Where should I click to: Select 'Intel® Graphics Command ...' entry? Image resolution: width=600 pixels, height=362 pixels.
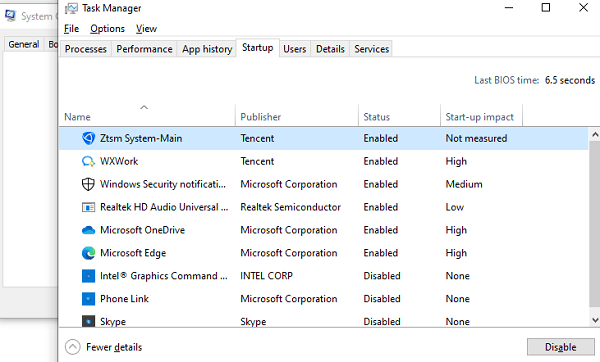click(164, 276)
